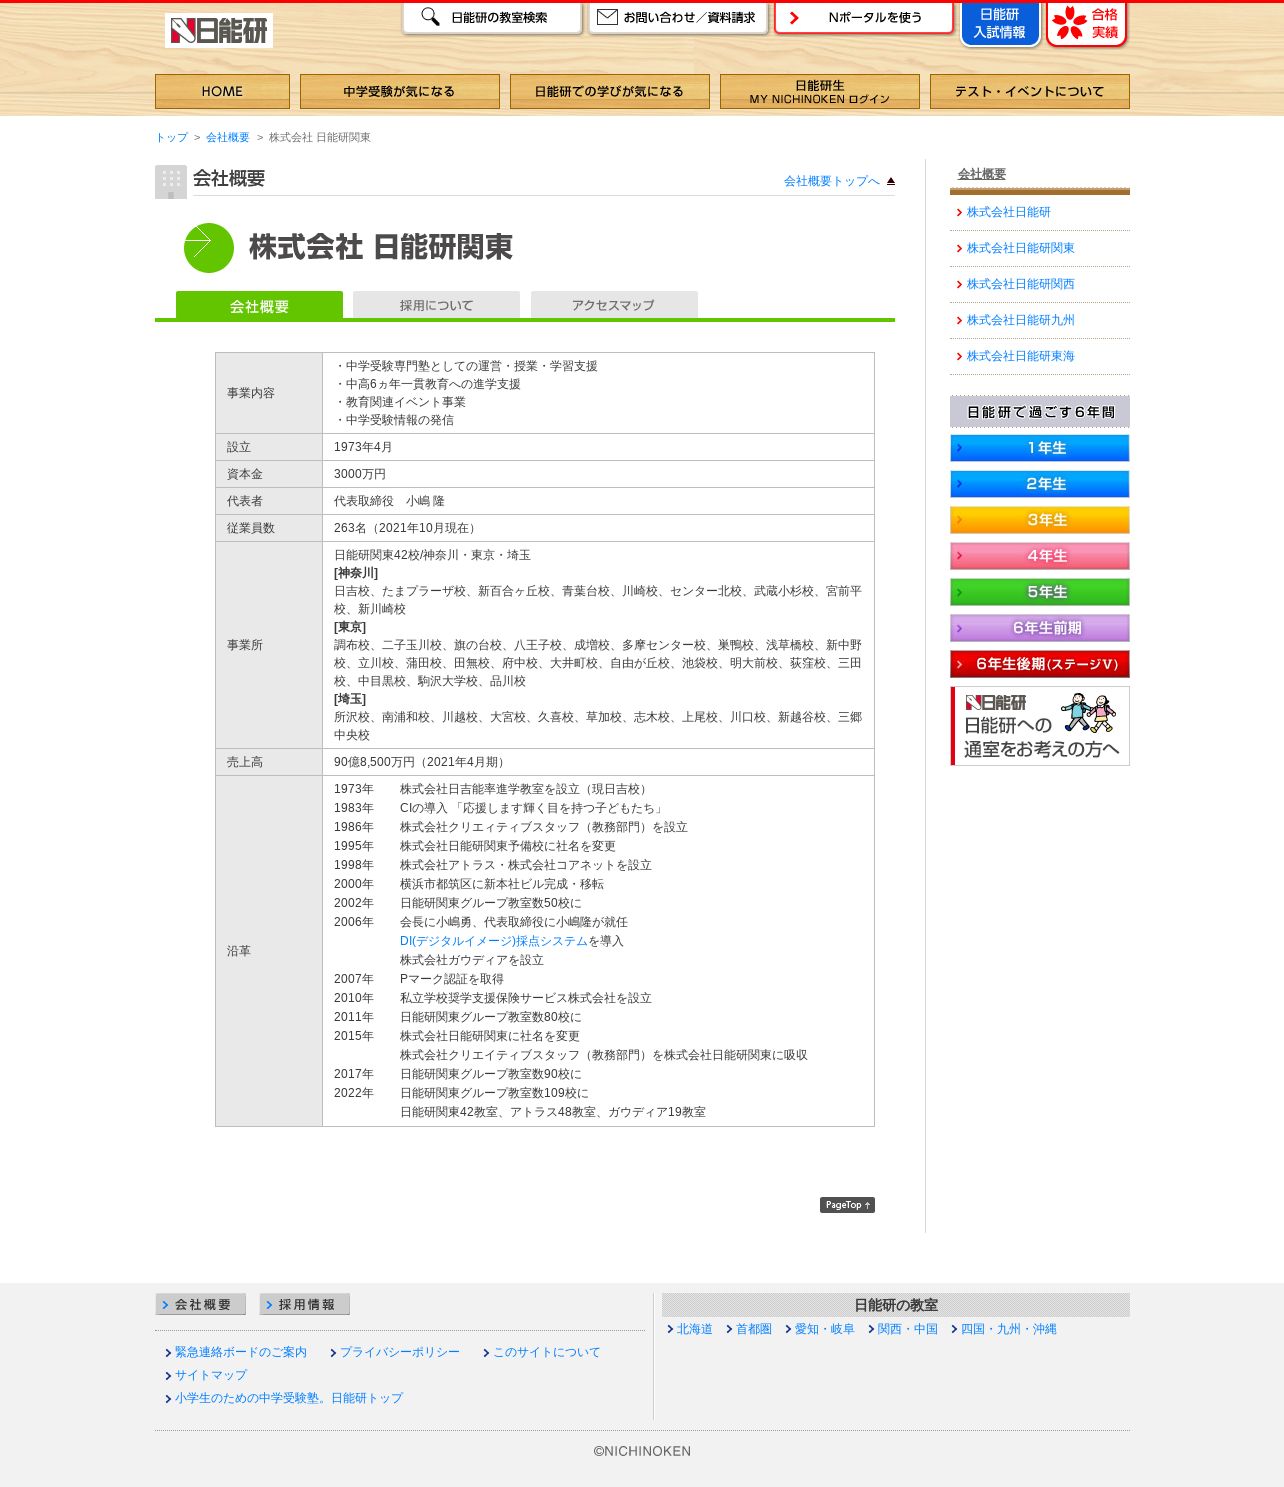Open the HOME menu

pyautogui.click(x=222, y=91)
